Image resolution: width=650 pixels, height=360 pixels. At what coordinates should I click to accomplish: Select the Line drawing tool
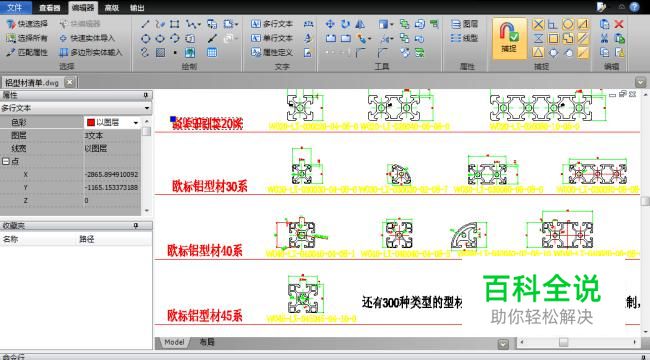click(146, 24)
